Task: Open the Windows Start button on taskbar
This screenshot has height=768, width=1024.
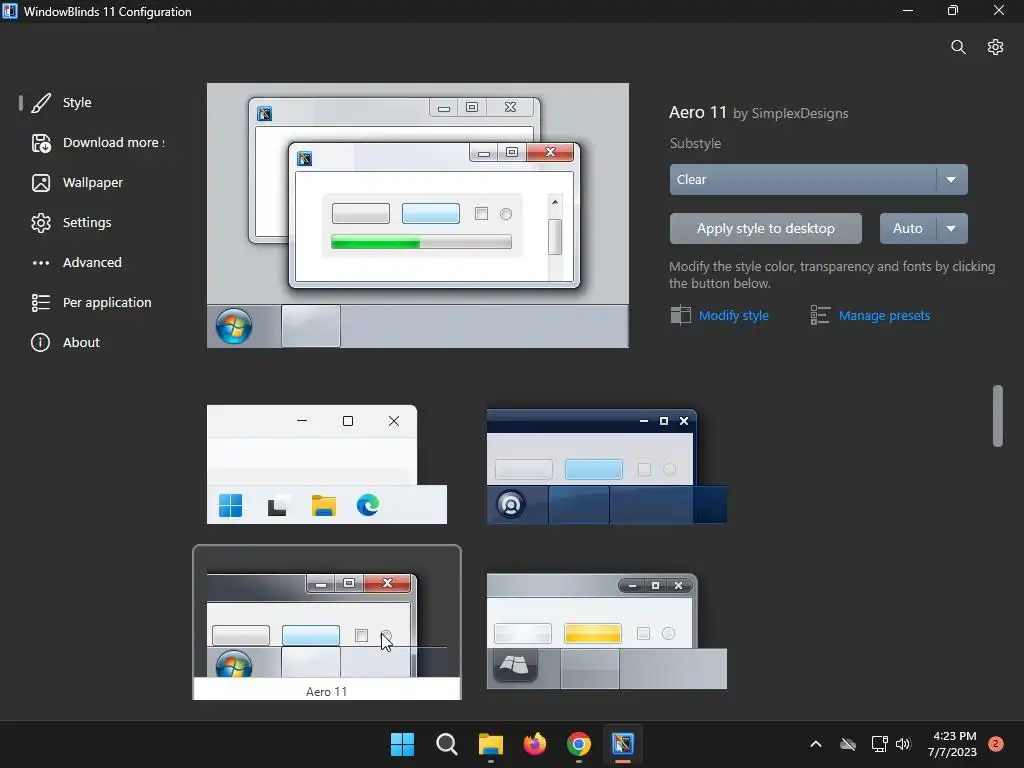Action: coord(402,744)
